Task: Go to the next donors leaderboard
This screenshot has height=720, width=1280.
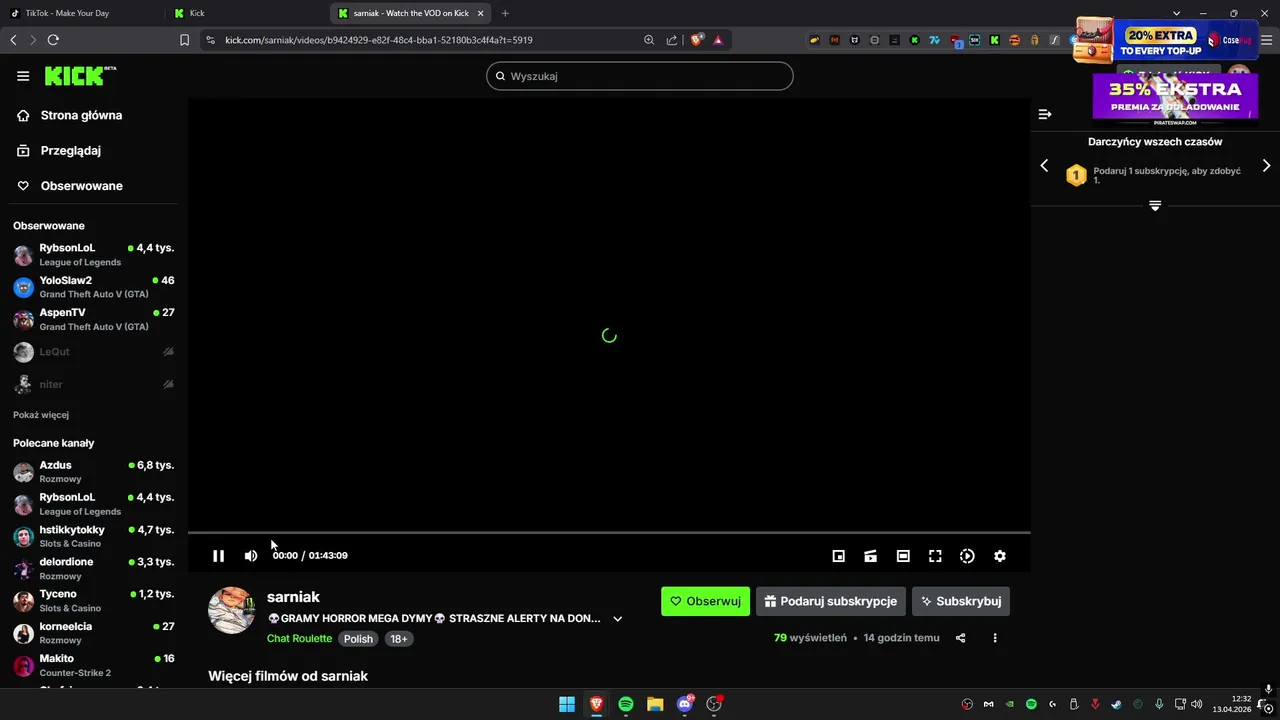Action: 1266,166
